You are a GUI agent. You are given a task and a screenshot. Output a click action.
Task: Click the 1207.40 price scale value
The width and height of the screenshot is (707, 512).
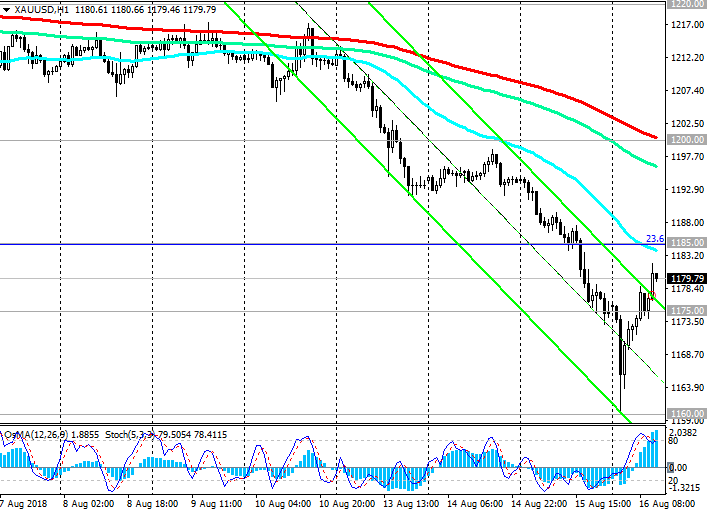(x=687, y=91)
